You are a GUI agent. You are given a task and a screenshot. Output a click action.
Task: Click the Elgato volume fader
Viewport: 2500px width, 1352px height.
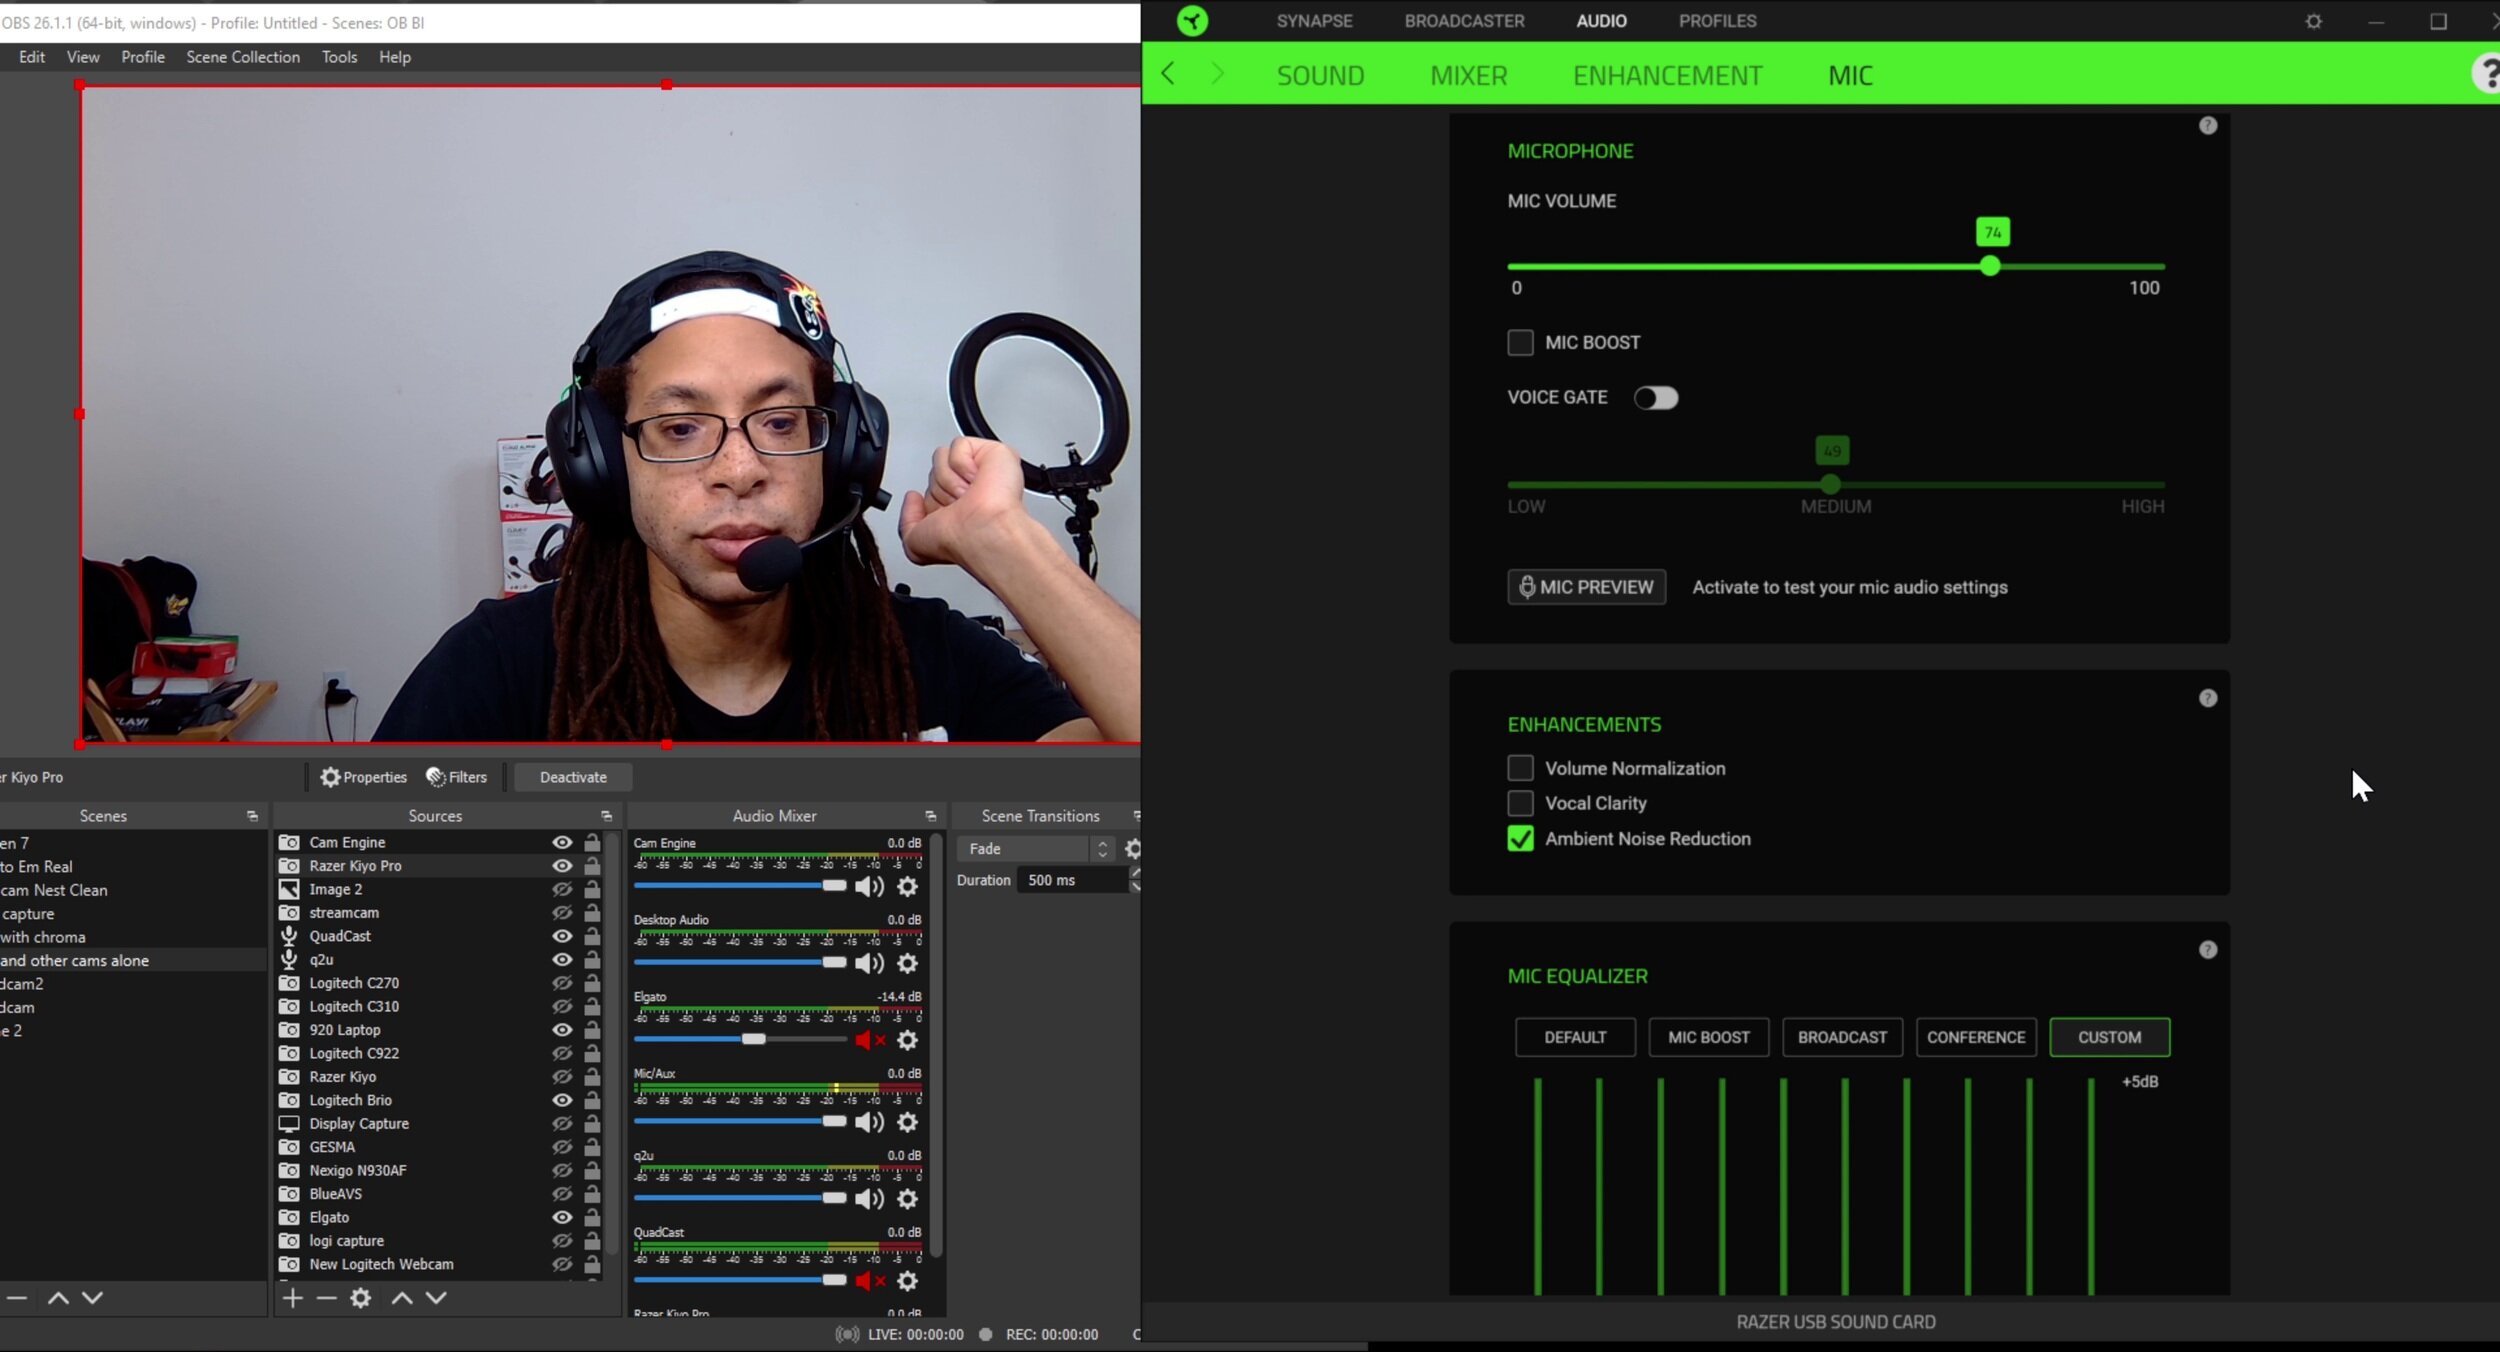coord(754,1040)
